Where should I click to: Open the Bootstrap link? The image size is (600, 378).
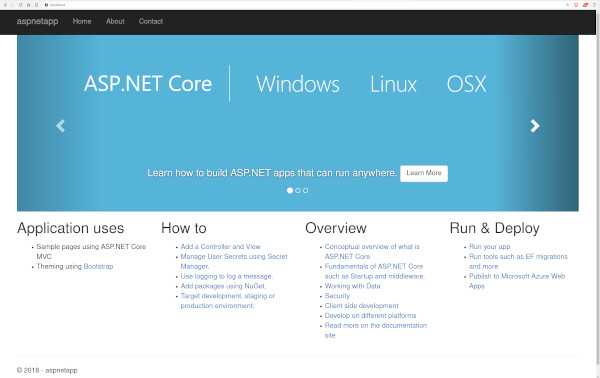tap(98, 266)
